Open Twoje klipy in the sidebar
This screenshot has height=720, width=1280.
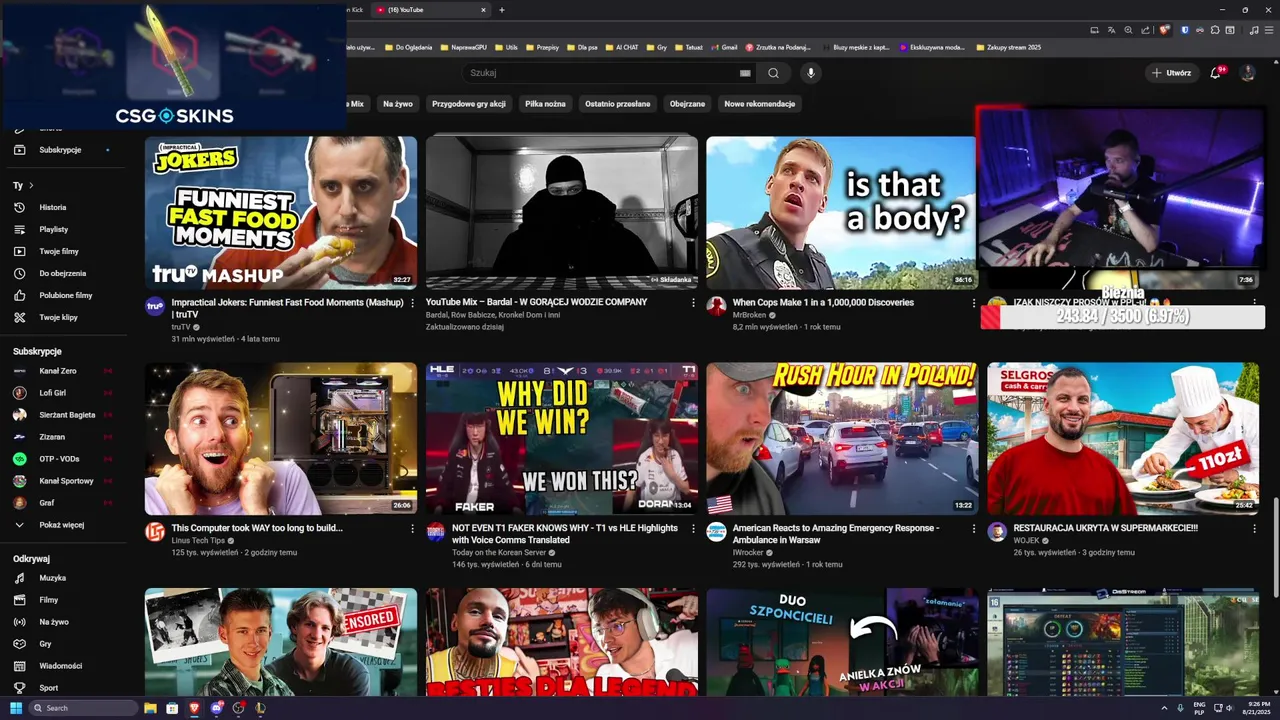click(58, 317)
